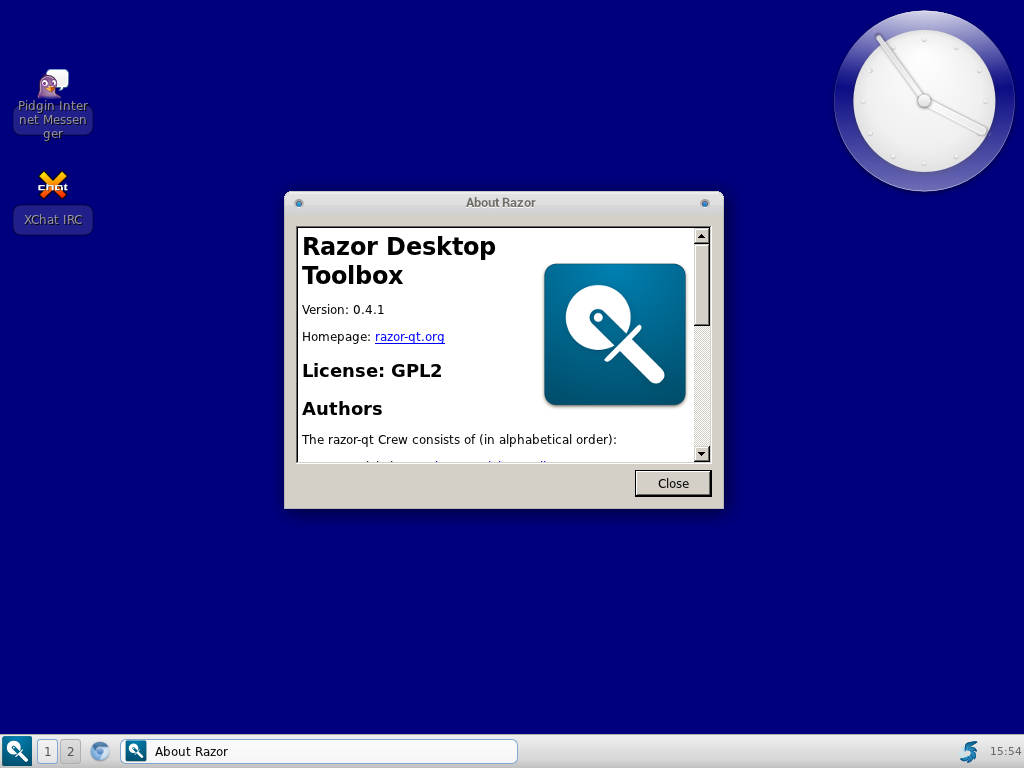The width and height of the screenshot is (1024, 768).
Task: Select the About Razor taskbar entry
Action: (x=319, y=752)
